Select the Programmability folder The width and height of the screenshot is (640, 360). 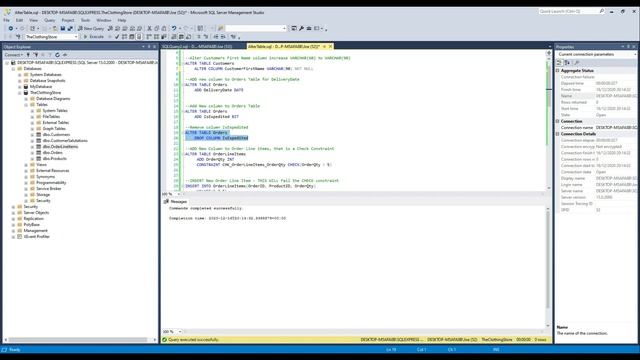(x=51, y=182)
